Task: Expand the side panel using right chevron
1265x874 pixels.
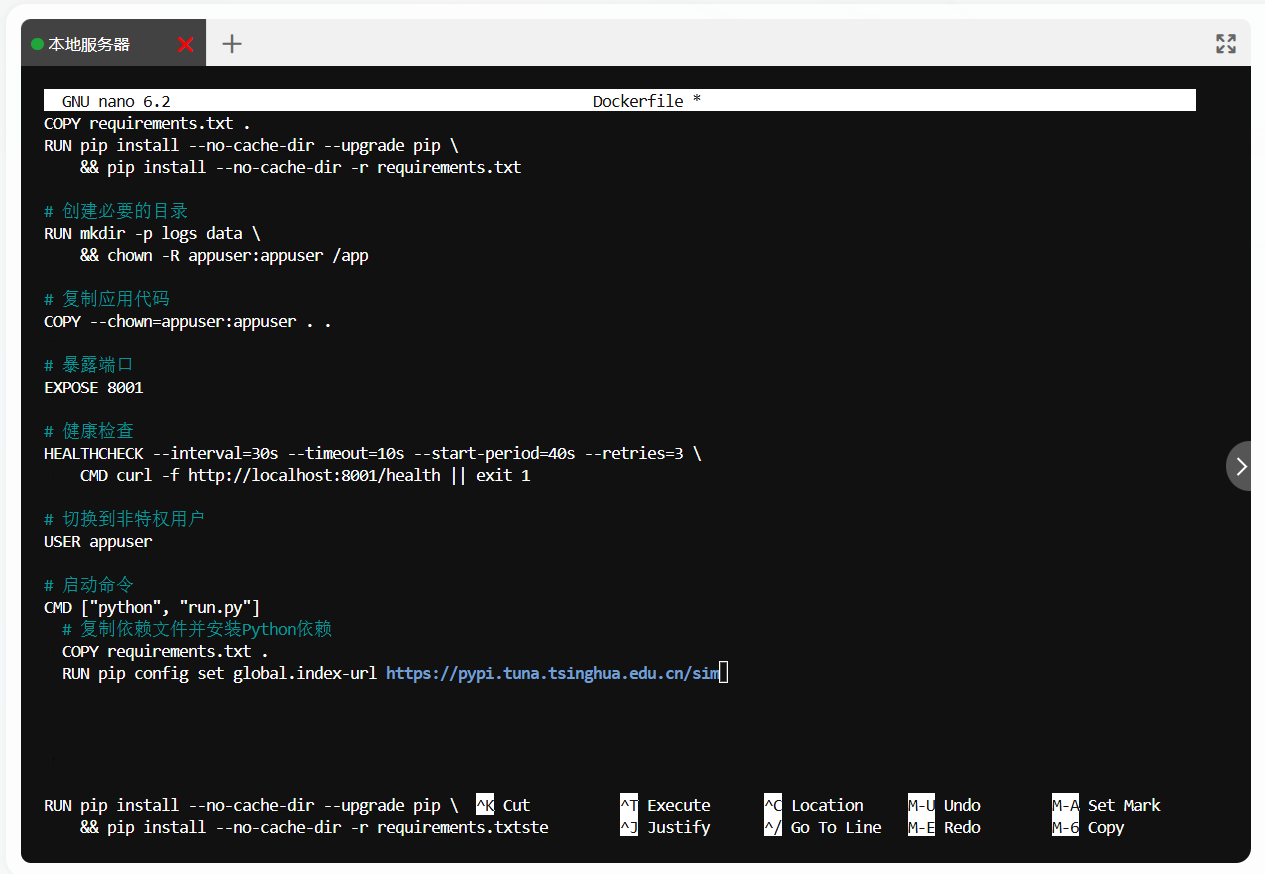Action: (x=1241, y=466)
